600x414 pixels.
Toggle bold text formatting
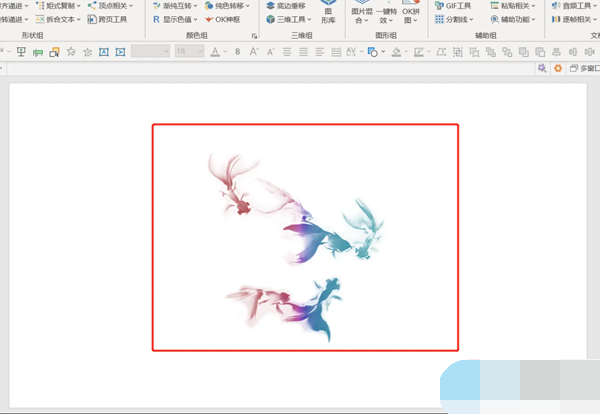[x=237, y=51]
